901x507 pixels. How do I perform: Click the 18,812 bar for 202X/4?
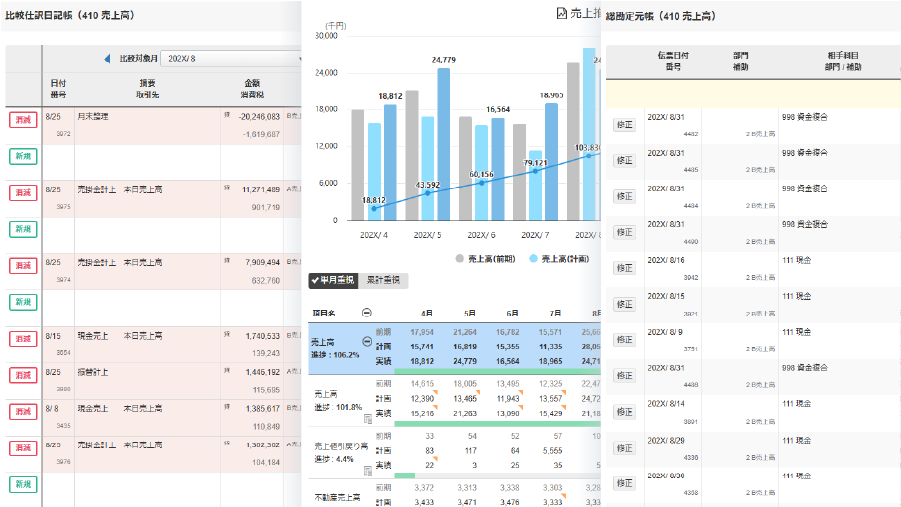(390, 160)
